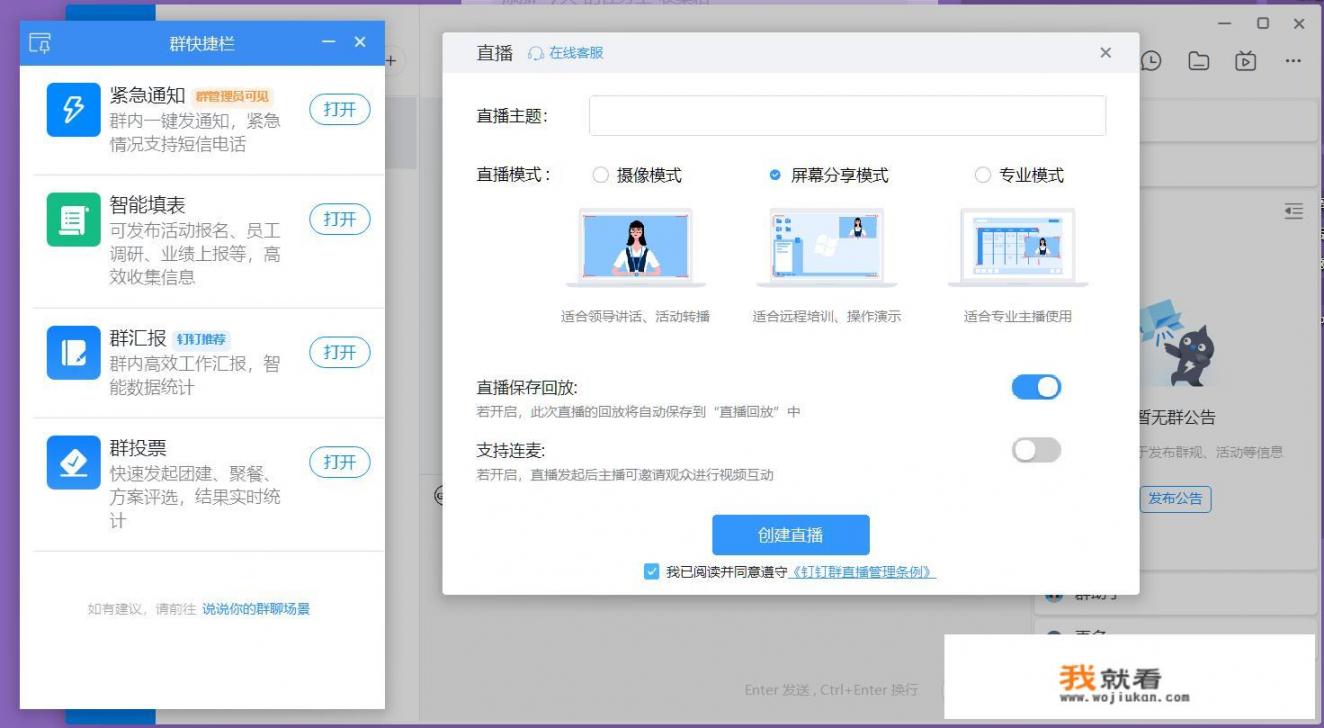
Task: Click the 群快捷栏 title text
Action: (x=202, y=43)
